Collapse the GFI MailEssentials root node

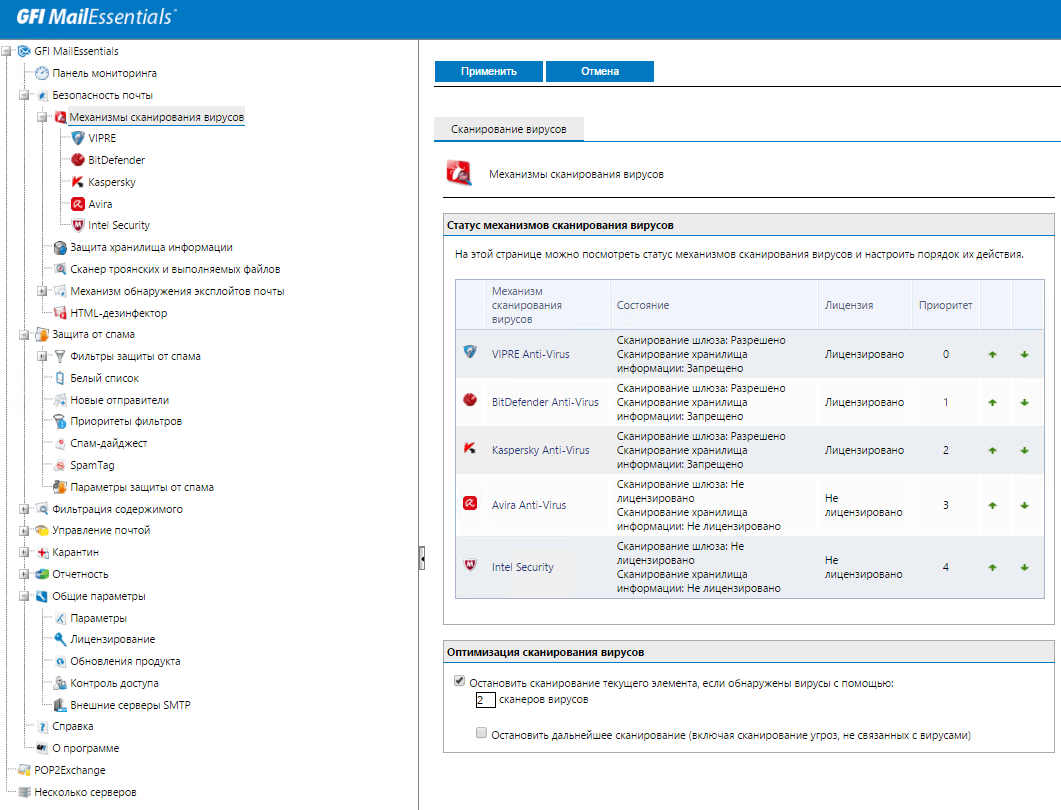(6, 51)
